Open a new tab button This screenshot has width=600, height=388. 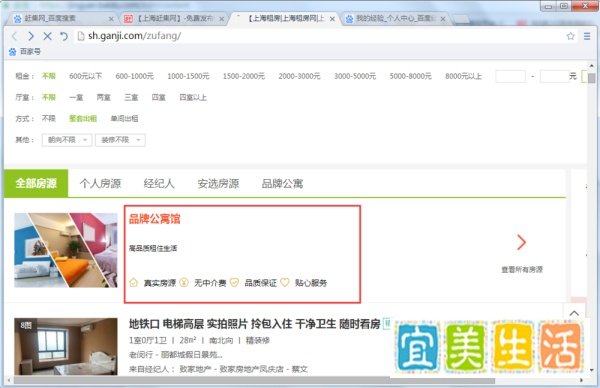click(x=461, y=19)
